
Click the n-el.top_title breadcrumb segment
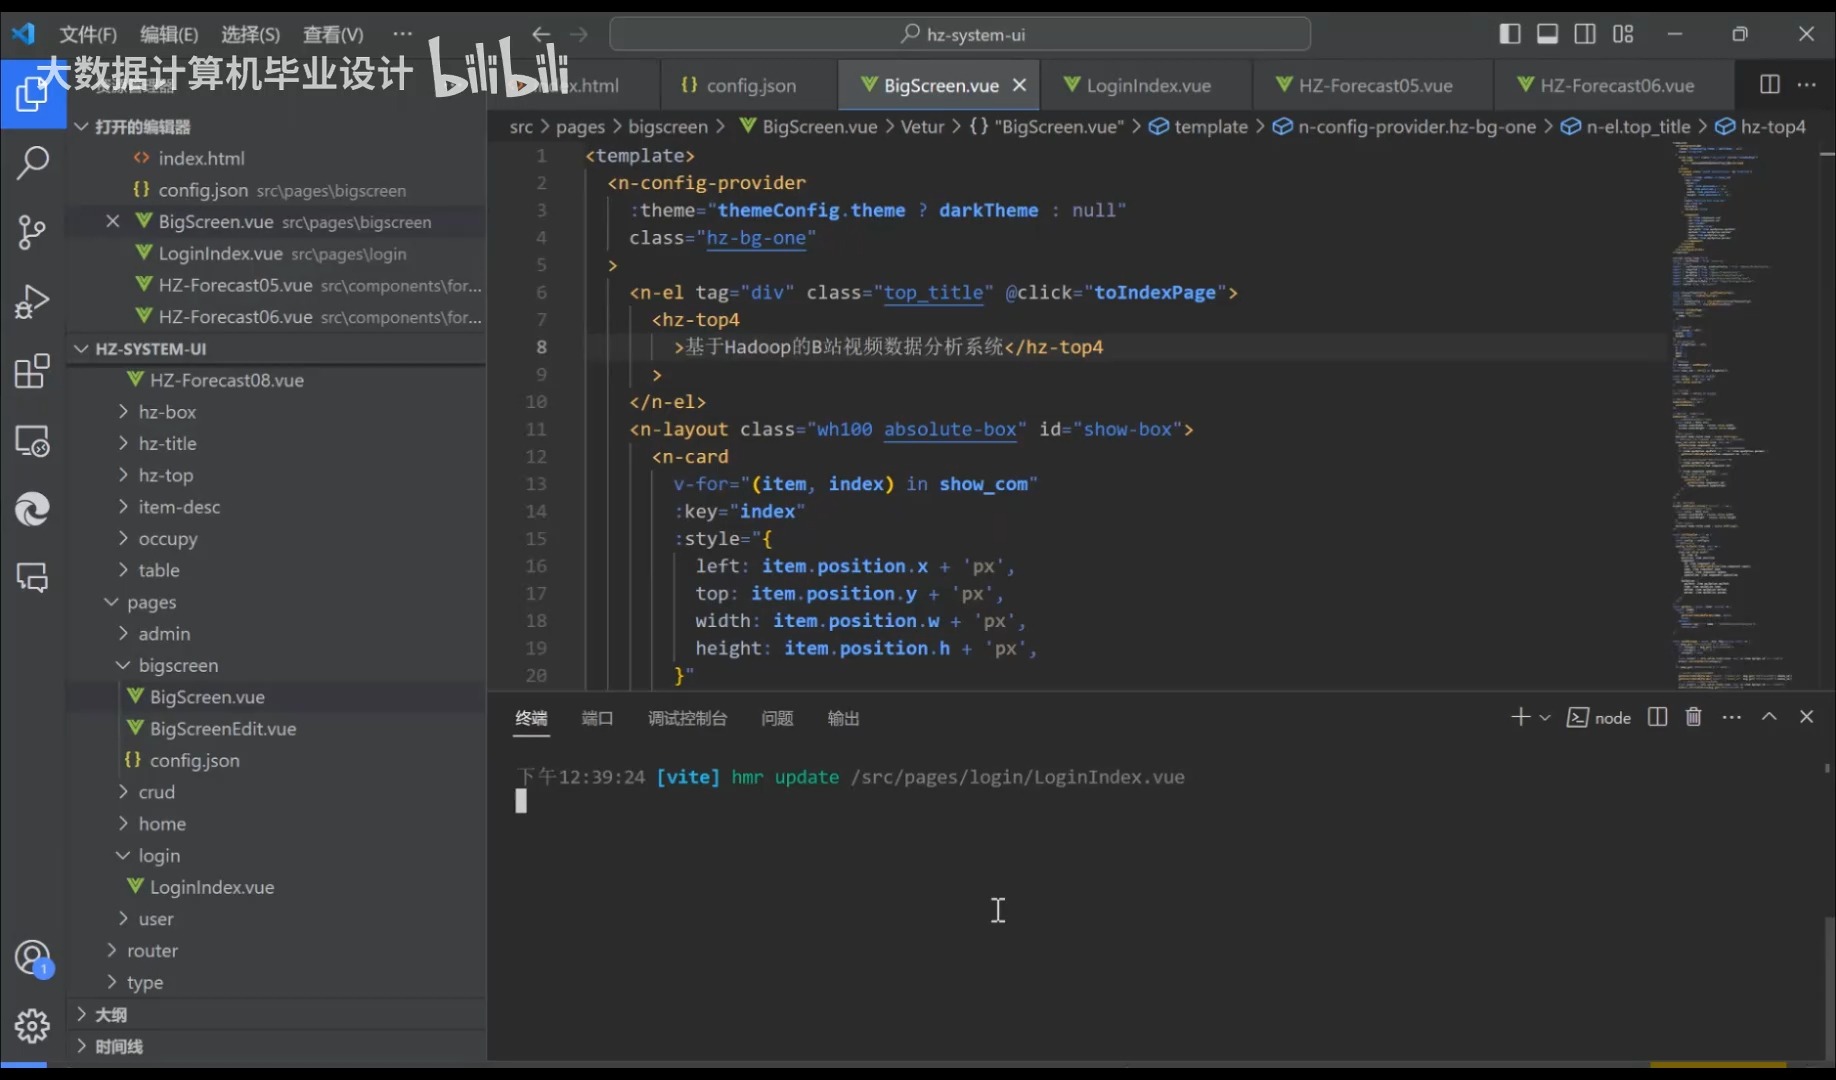coord(1625,127)
